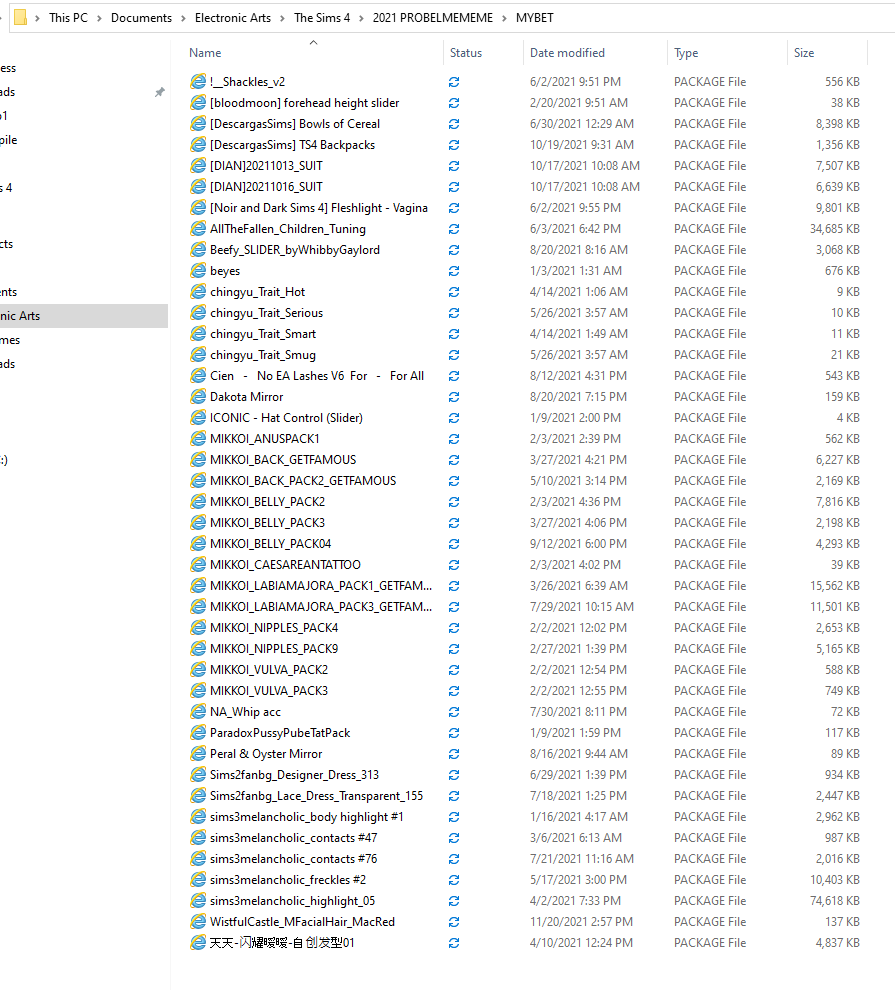The width and height of the screenshot is (895, 990).
Task: Select file sims3melancholic_contacts #47
Action: pos(293,838)
